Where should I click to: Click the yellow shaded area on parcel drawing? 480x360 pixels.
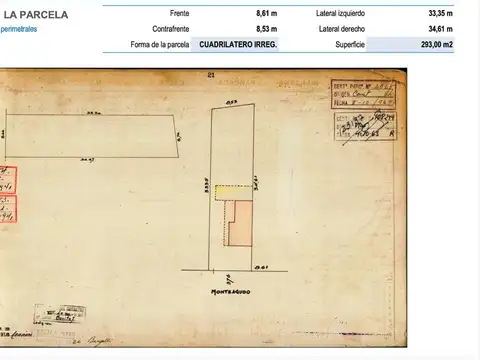tap(233, 192)
